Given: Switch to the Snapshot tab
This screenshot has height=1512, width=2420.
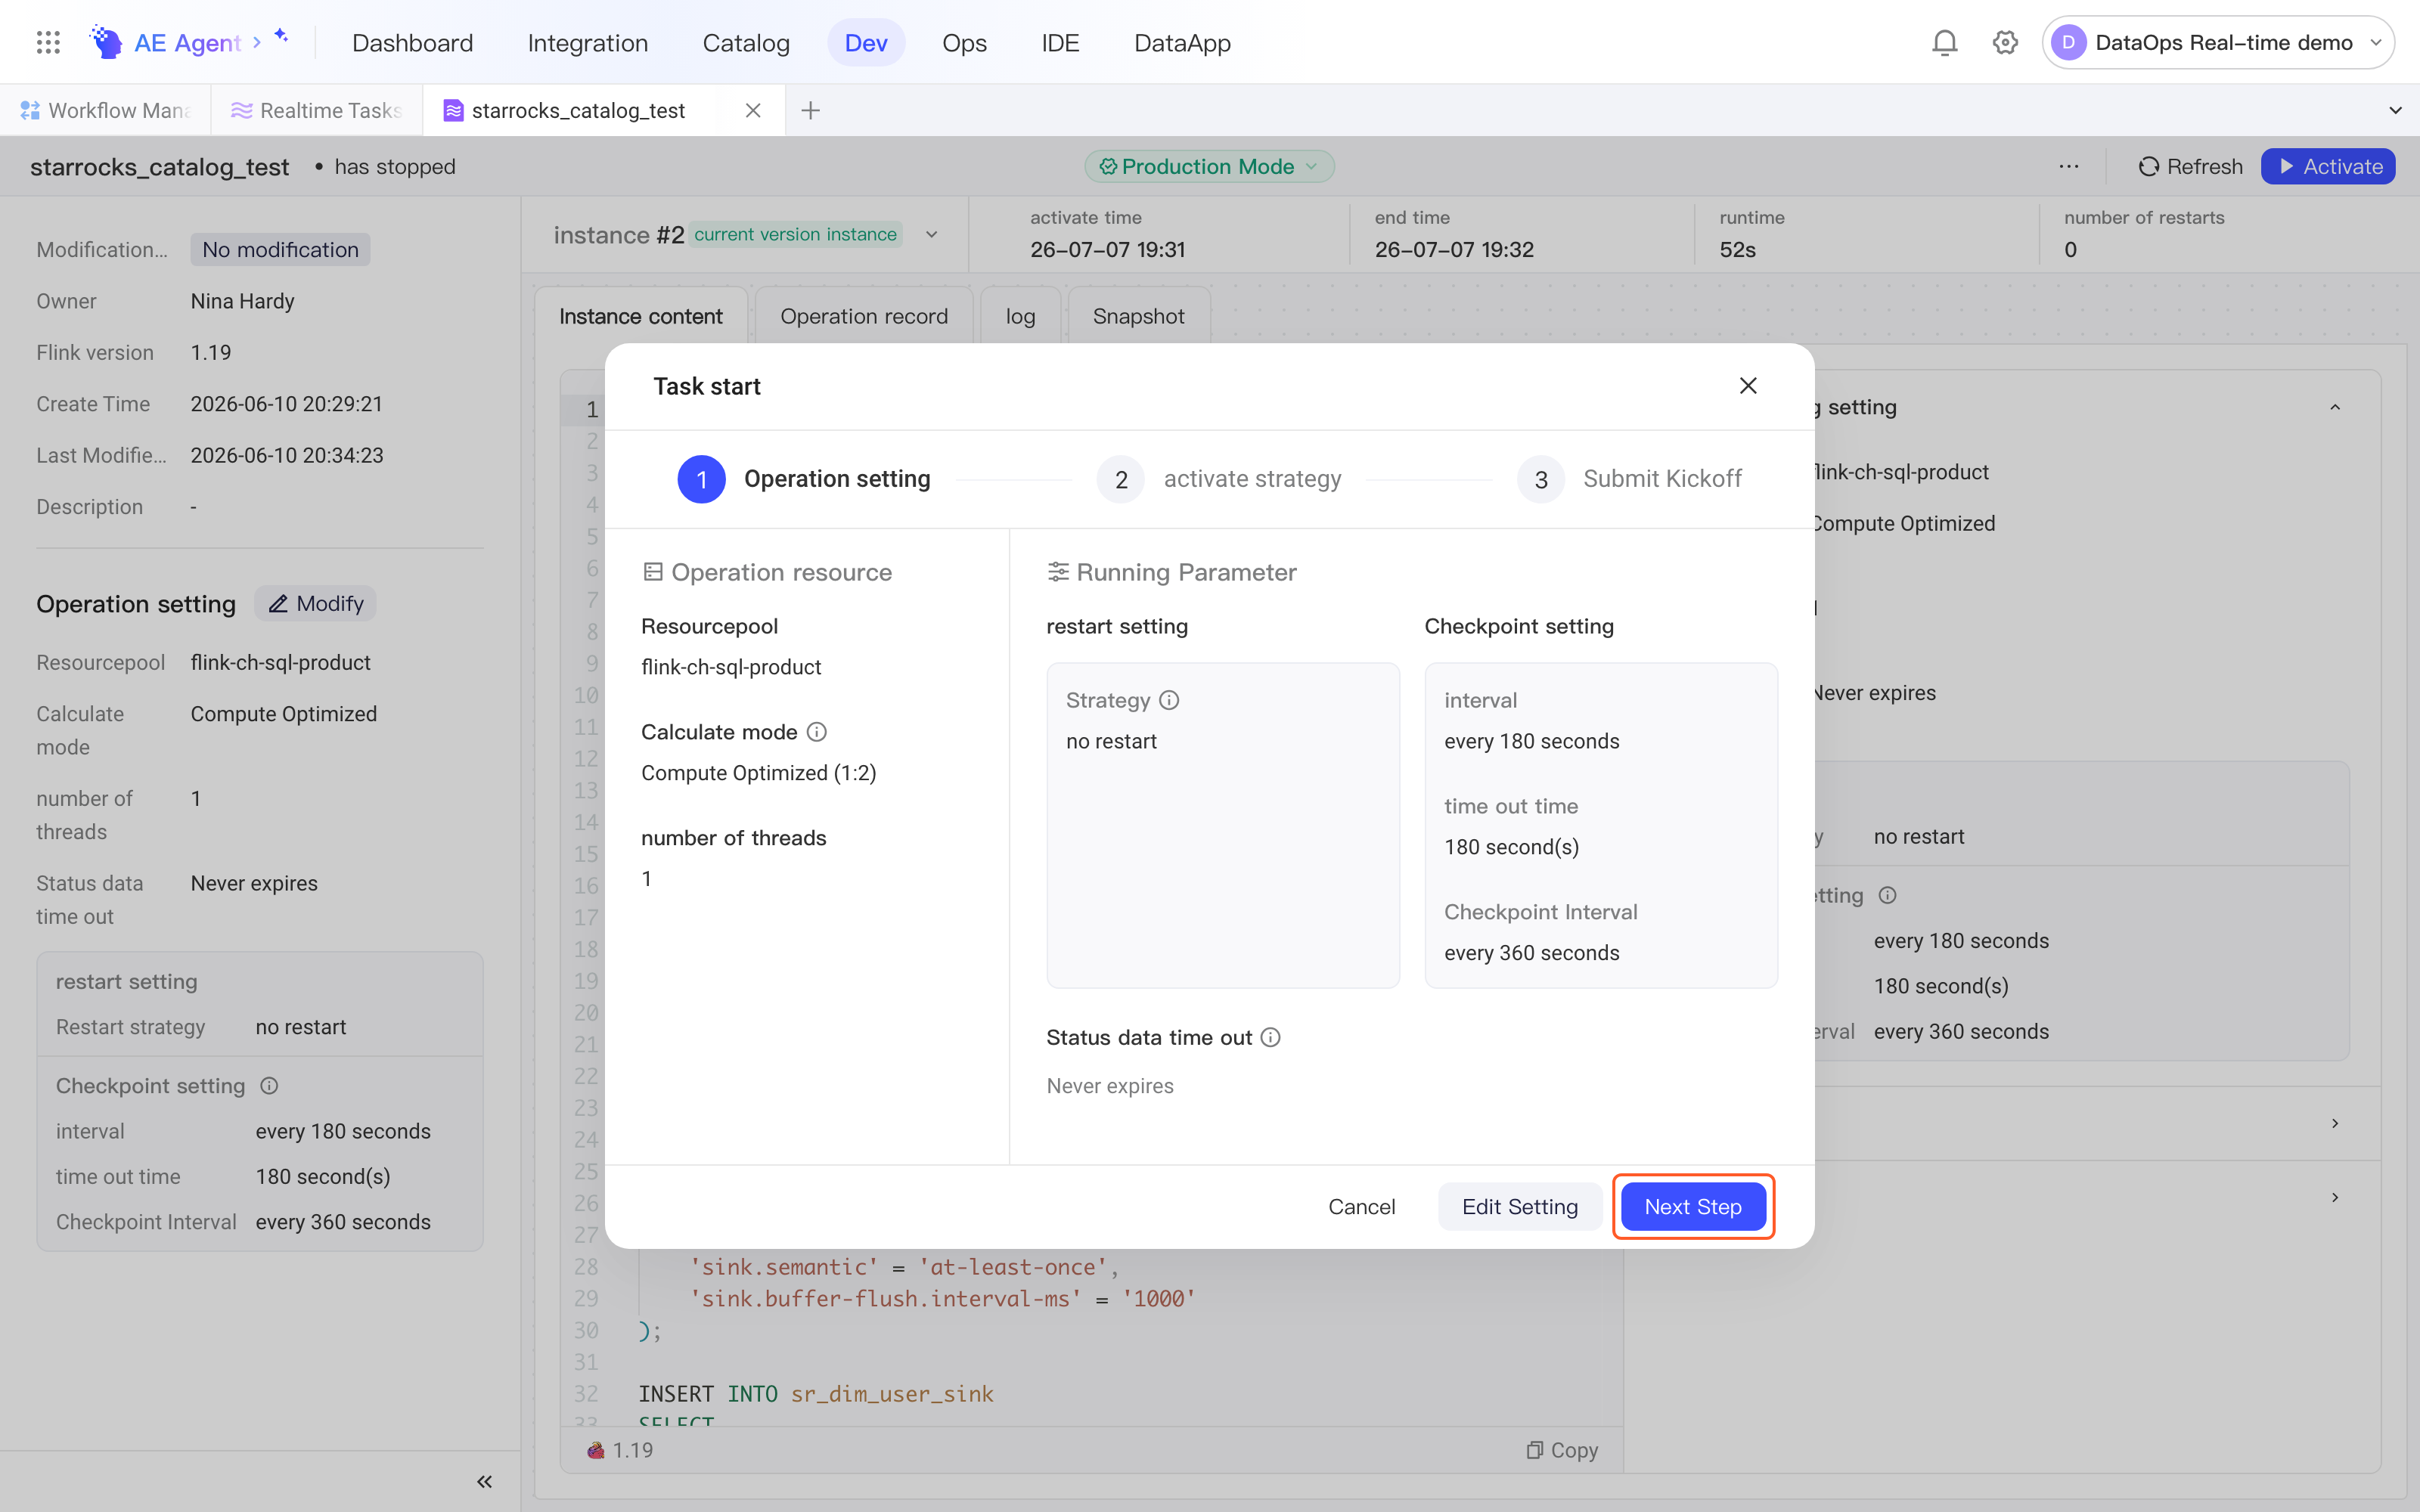Looking at the screenshot, I should click(x=1138, y=316).
